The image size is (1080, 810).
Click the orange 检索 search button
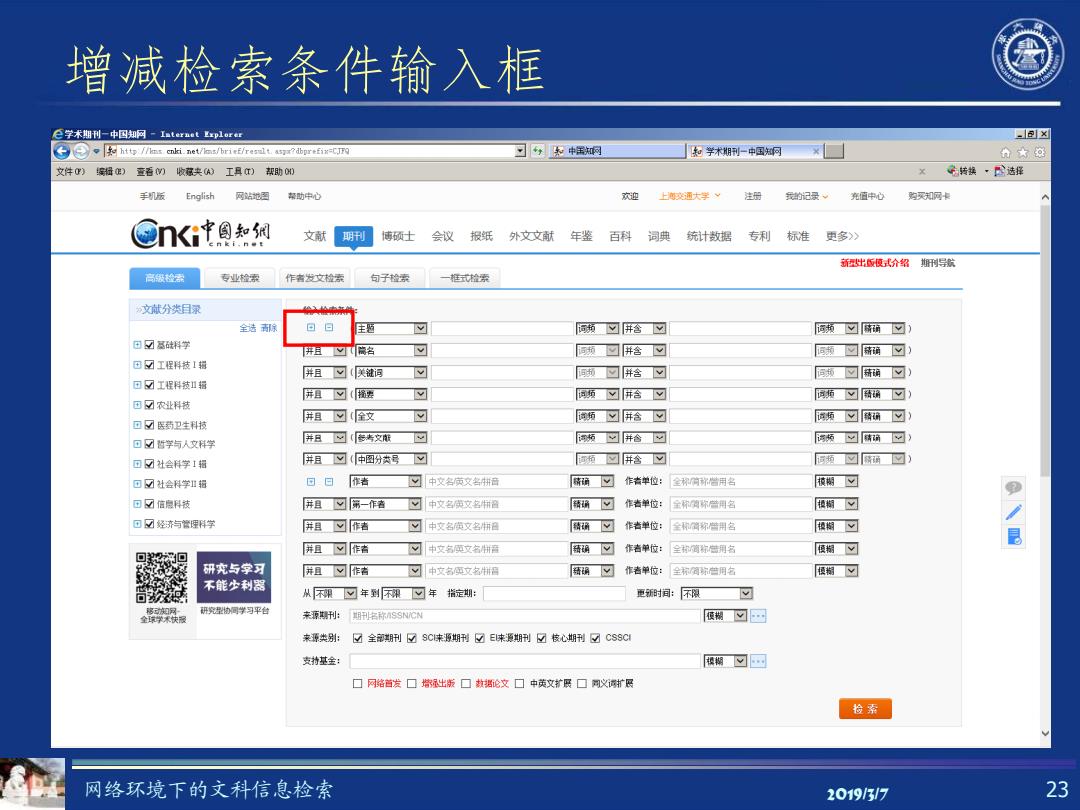point(865,709)
